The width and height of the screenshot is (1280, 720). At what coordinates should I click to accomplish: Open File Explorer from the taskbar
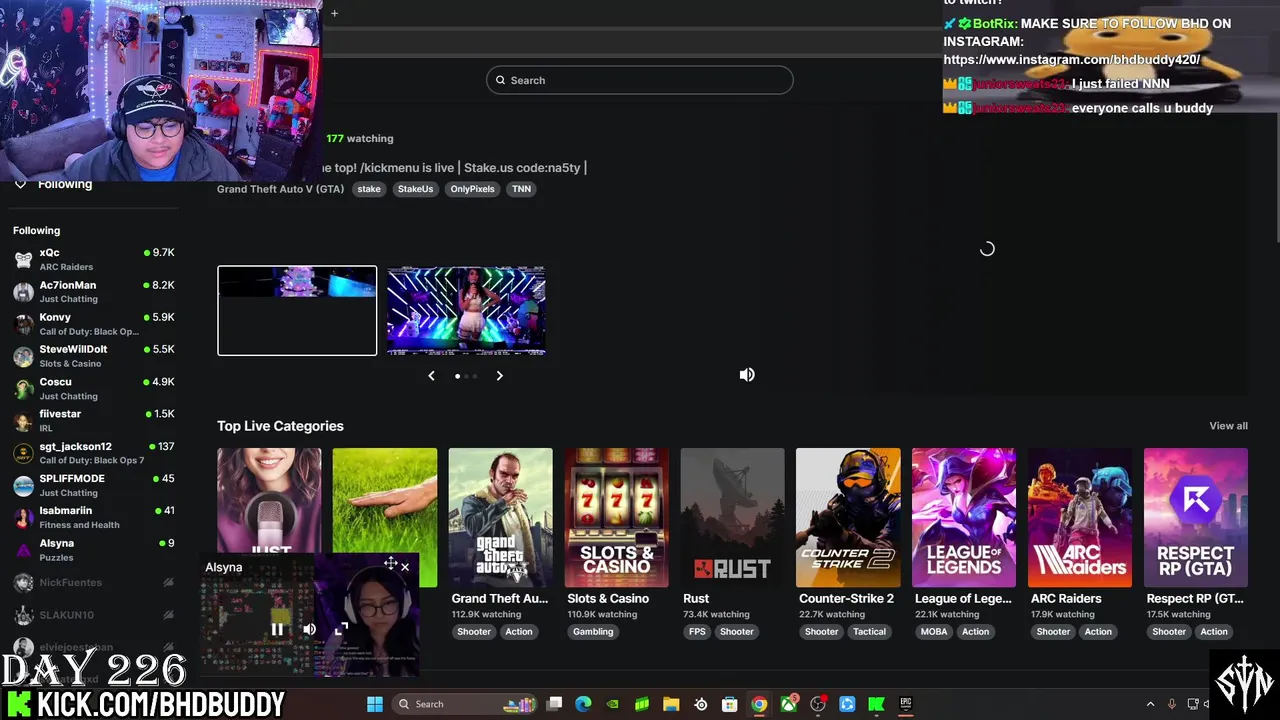[x=671, y=704]
